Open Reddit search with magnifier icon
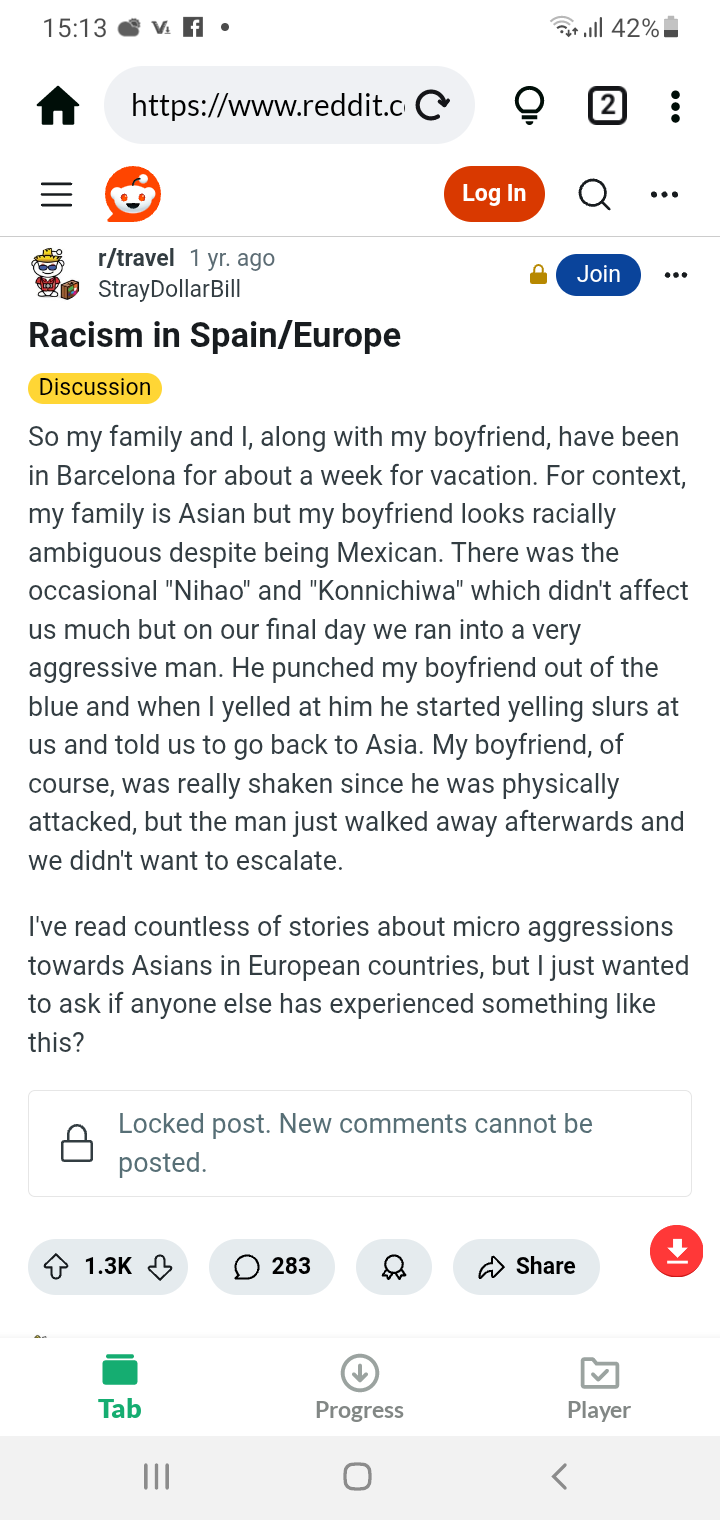 (594, 194)
